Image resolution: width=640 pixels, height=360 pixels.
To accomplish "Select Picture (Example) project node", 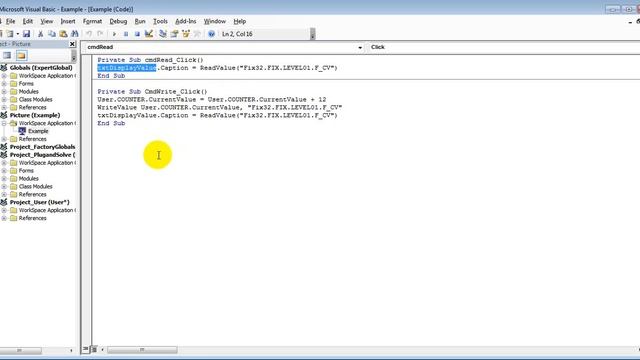I will point(35,116).
